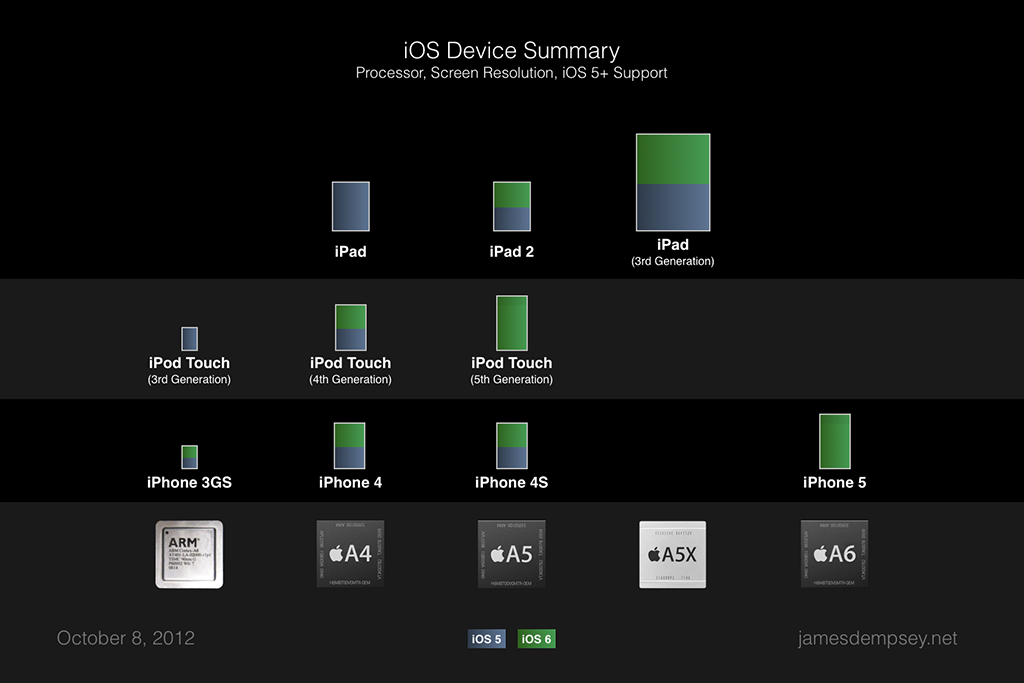The image size is (1024, 683).
Task: Click the iOS Device Summary title
Action: 511,50
